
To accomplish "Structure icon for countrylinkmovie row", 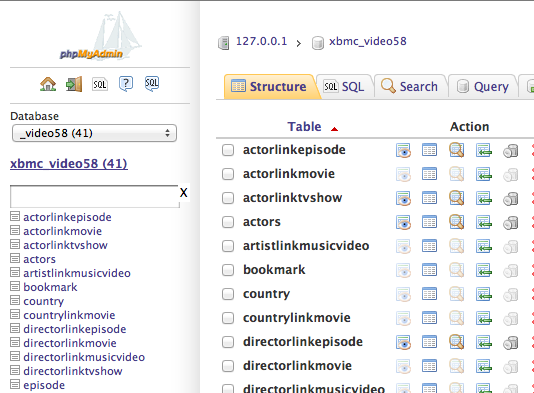I will [429, 318].
